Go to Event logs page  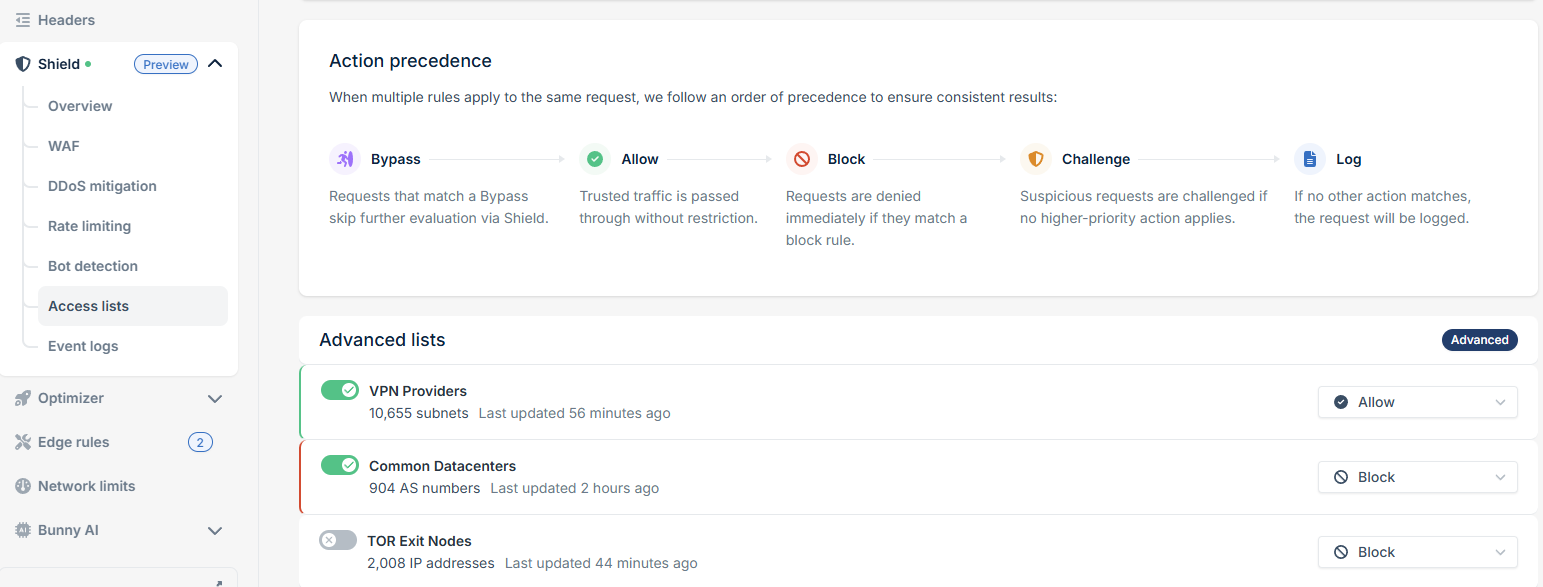(83, 346)
